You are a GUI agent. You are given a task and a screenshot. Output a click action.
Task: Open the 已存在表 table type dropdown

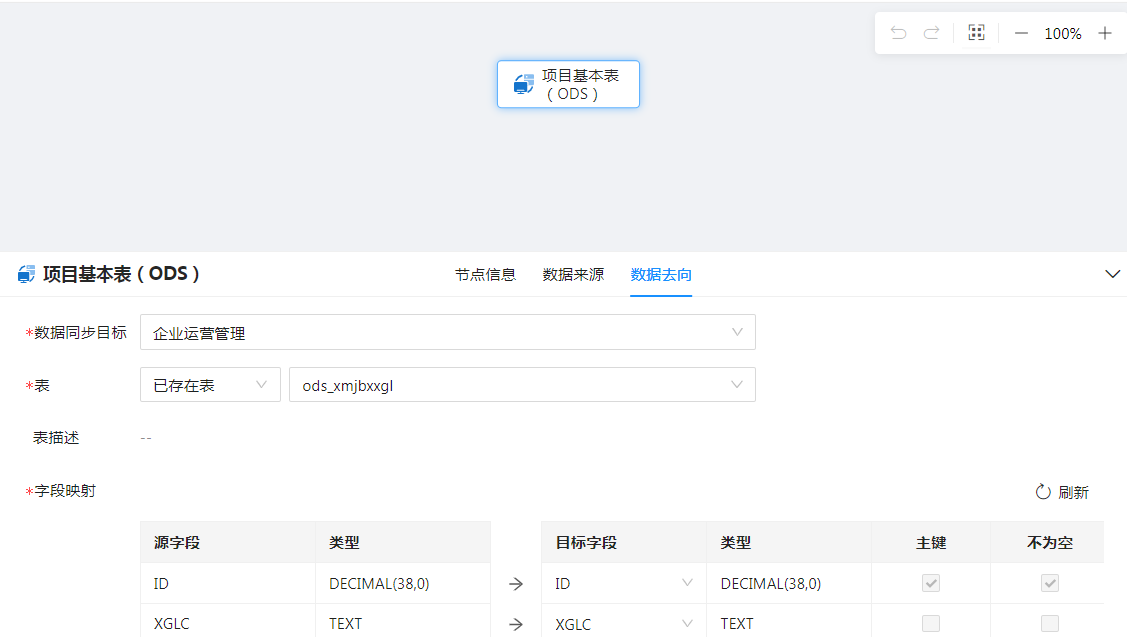210,385
